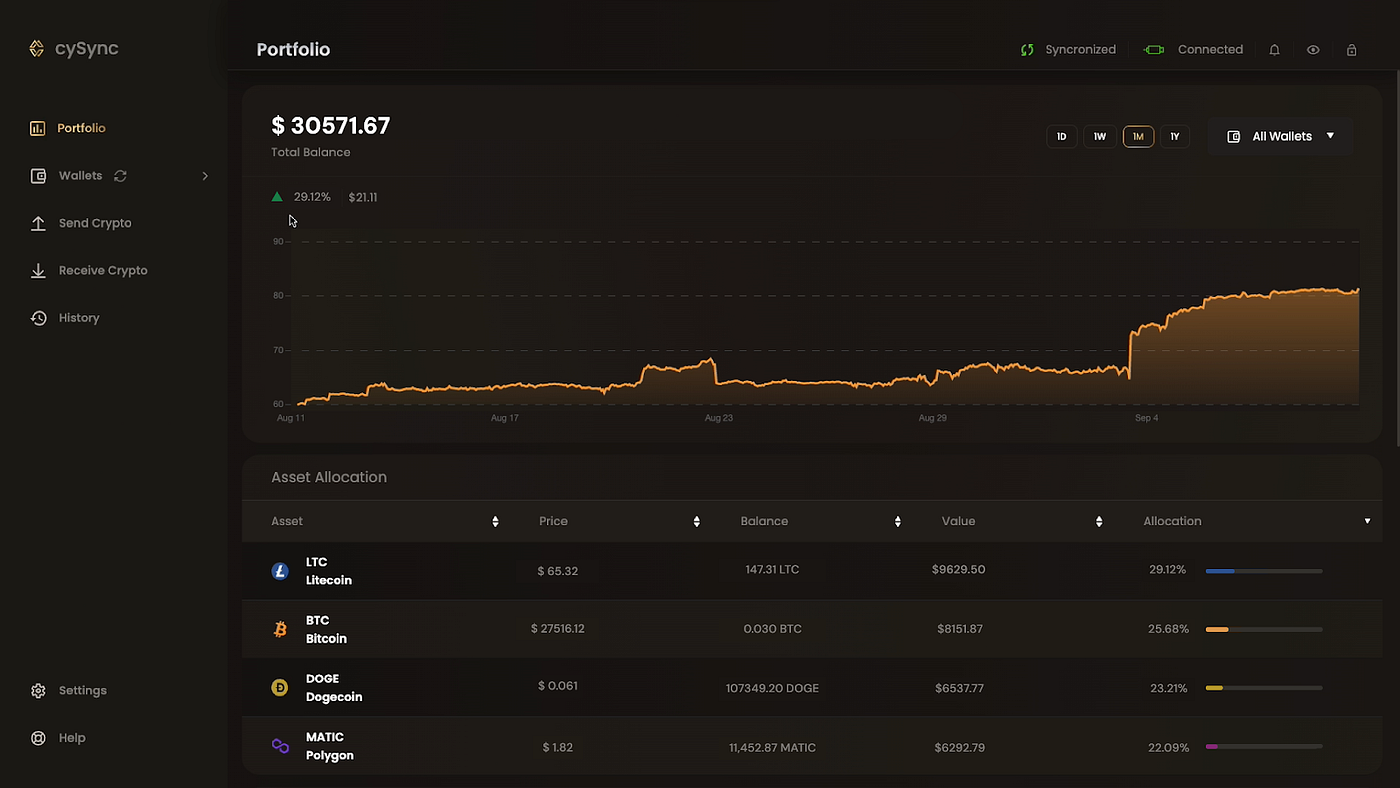Click the green Syncronized arrows icon
The width and height of the screenshot is (1400, 788).
(1027, 50)
